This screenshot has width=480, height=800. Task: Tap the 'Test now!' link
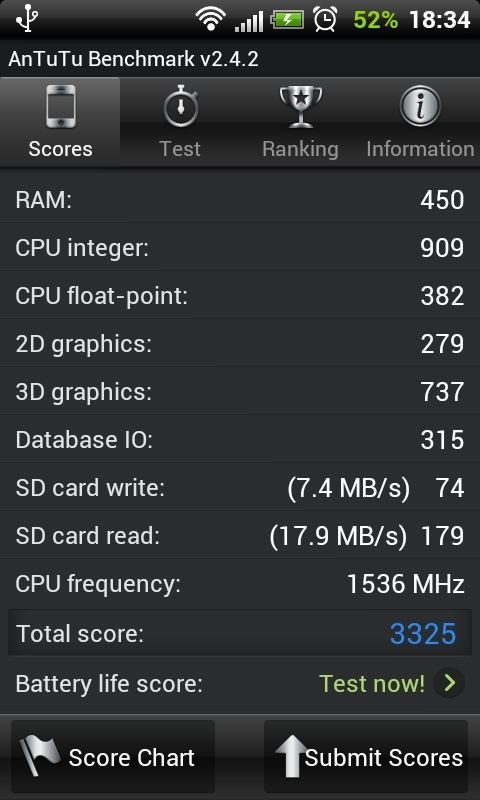tap(372, 683)
